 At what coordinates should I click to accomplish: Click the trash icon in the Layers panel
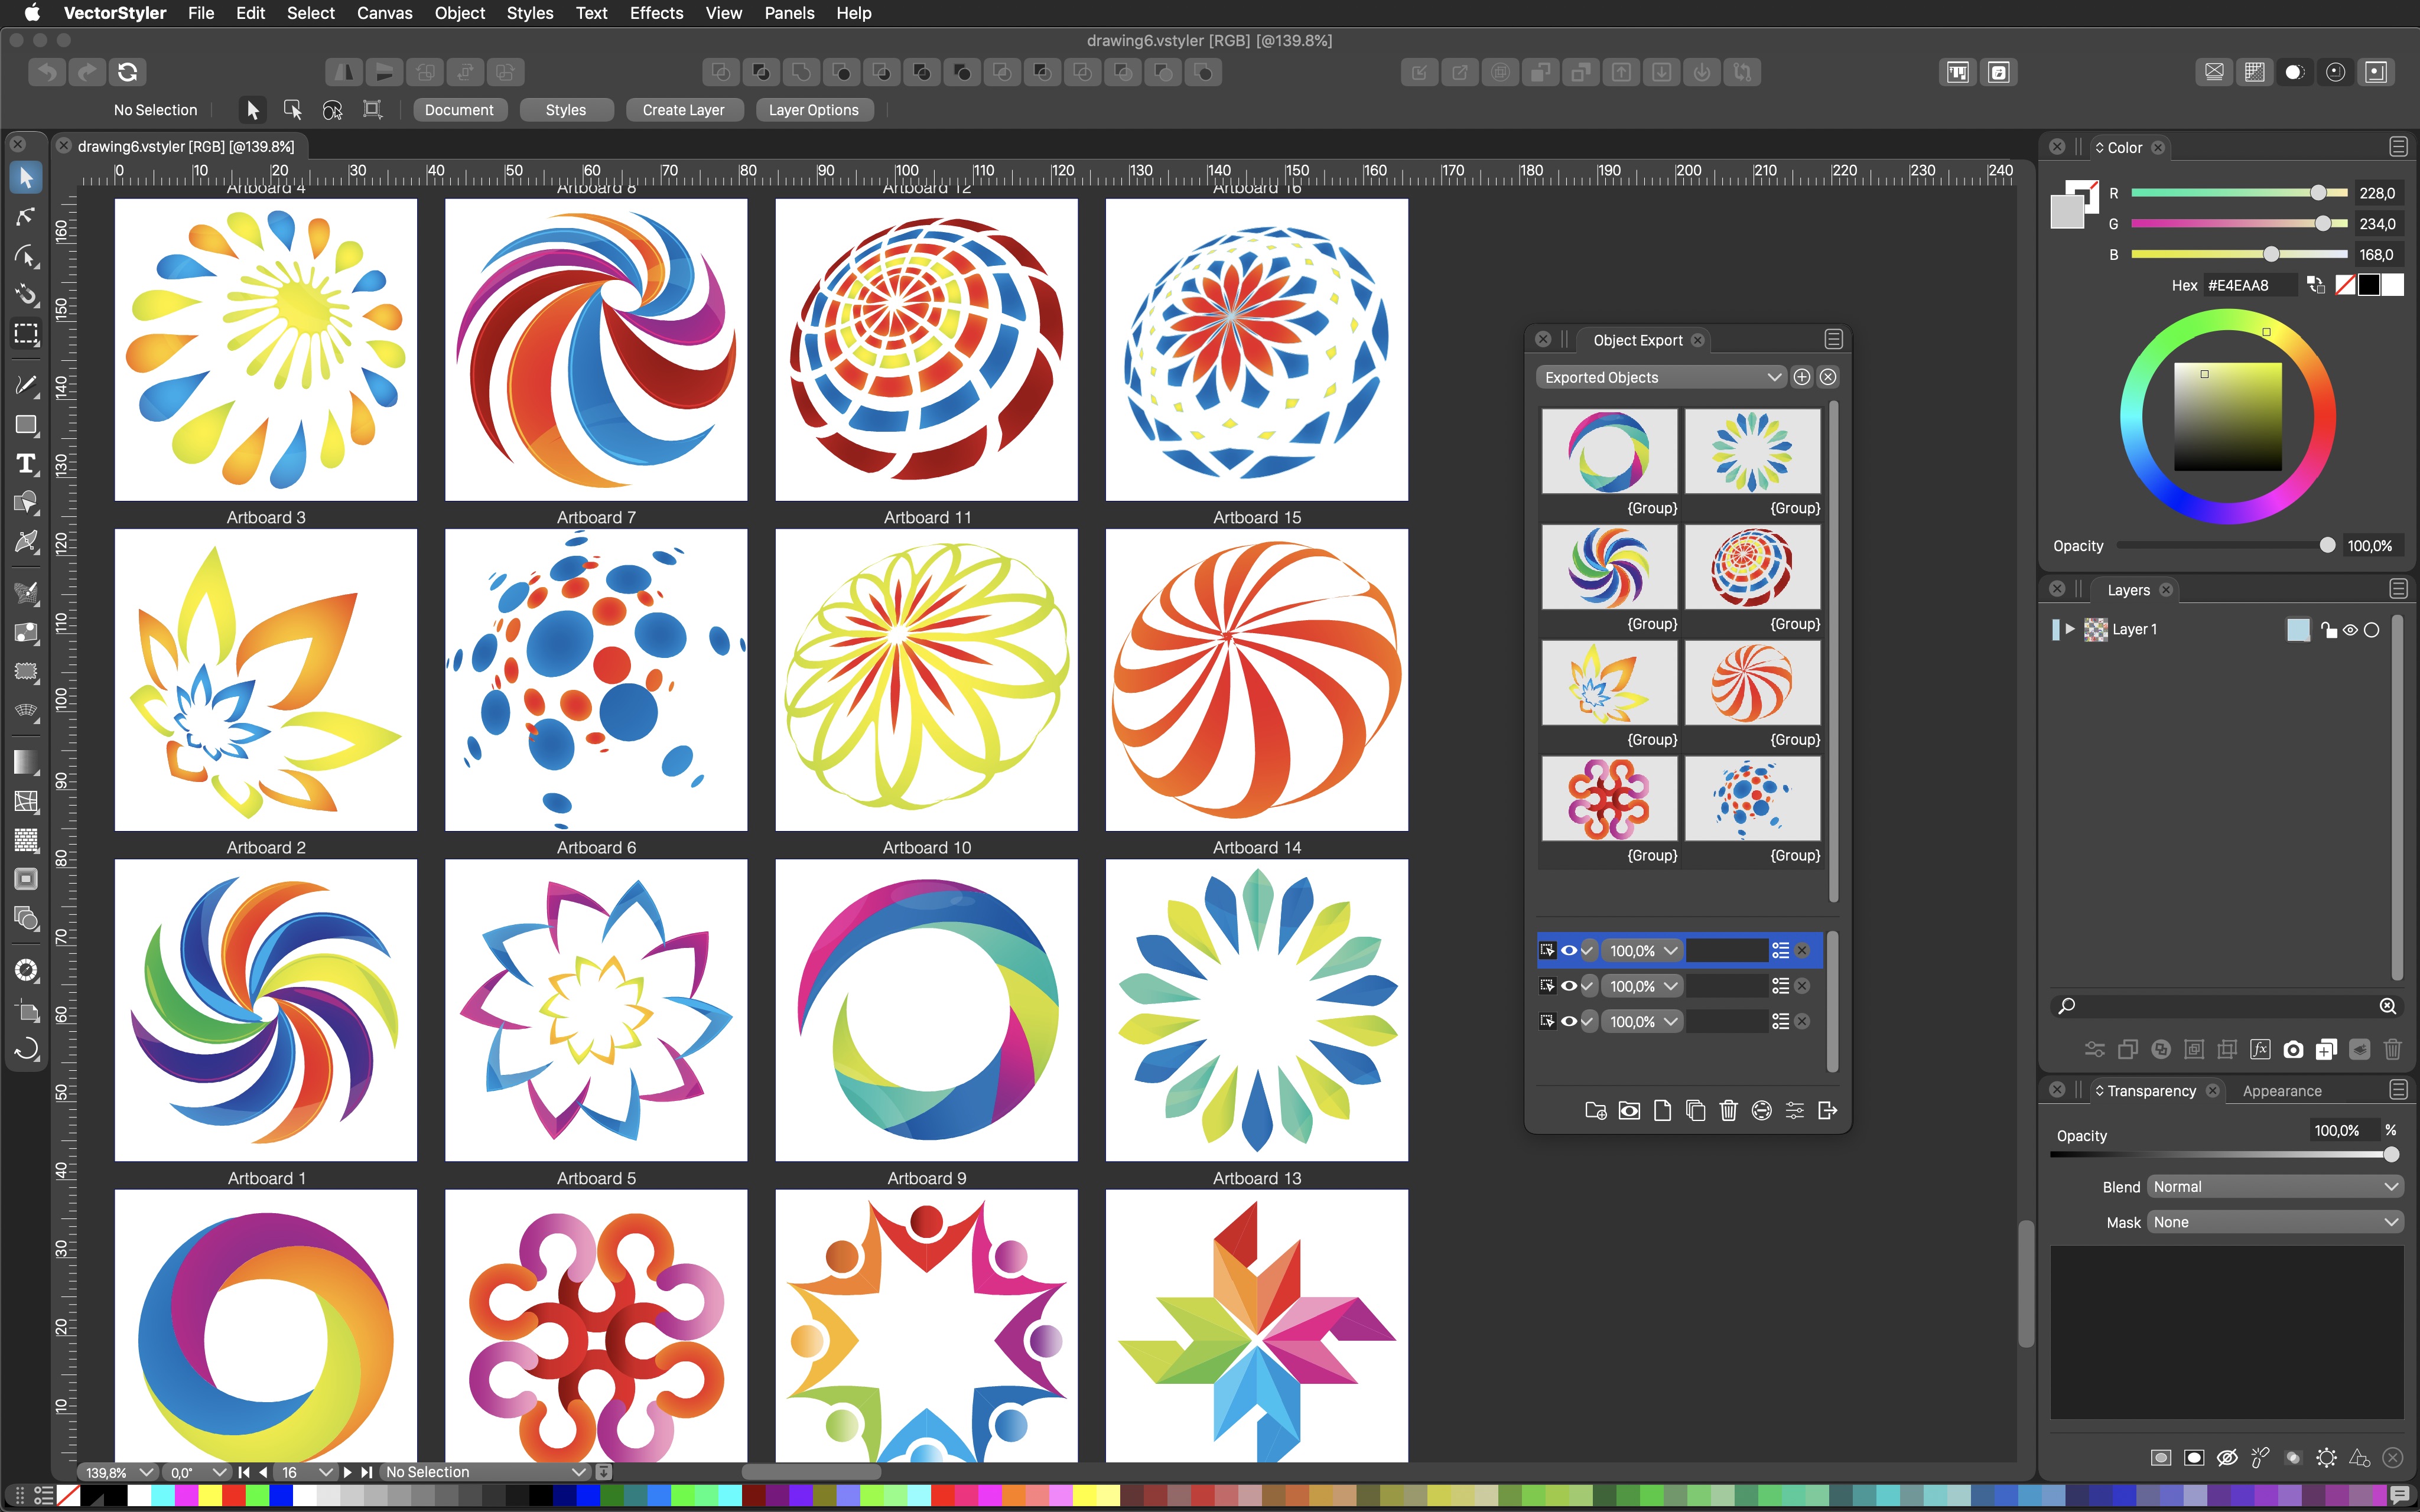point(2392,1049)
